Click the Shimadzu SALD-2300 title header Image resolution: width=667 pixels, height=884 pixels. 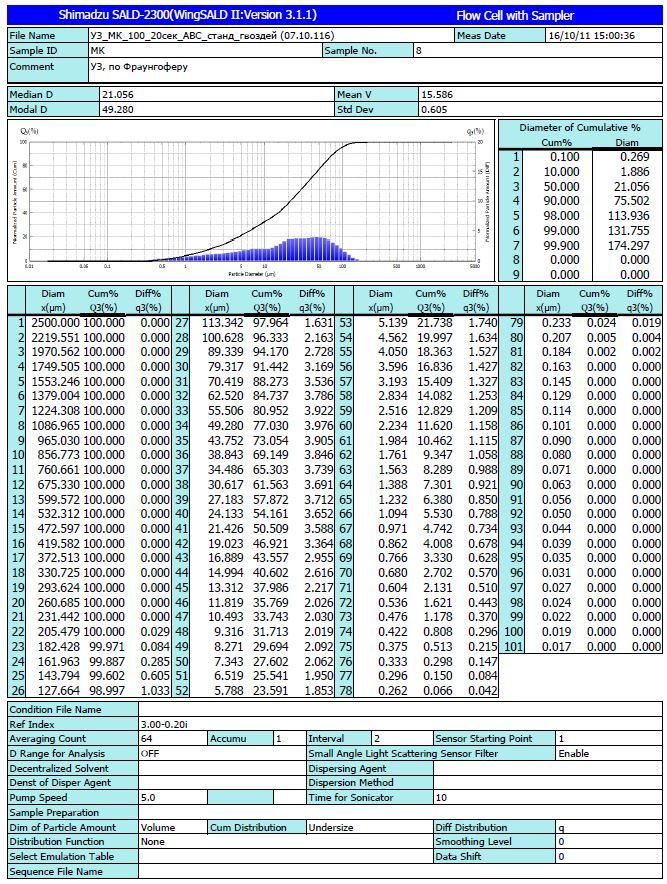[x=188, y=15]
